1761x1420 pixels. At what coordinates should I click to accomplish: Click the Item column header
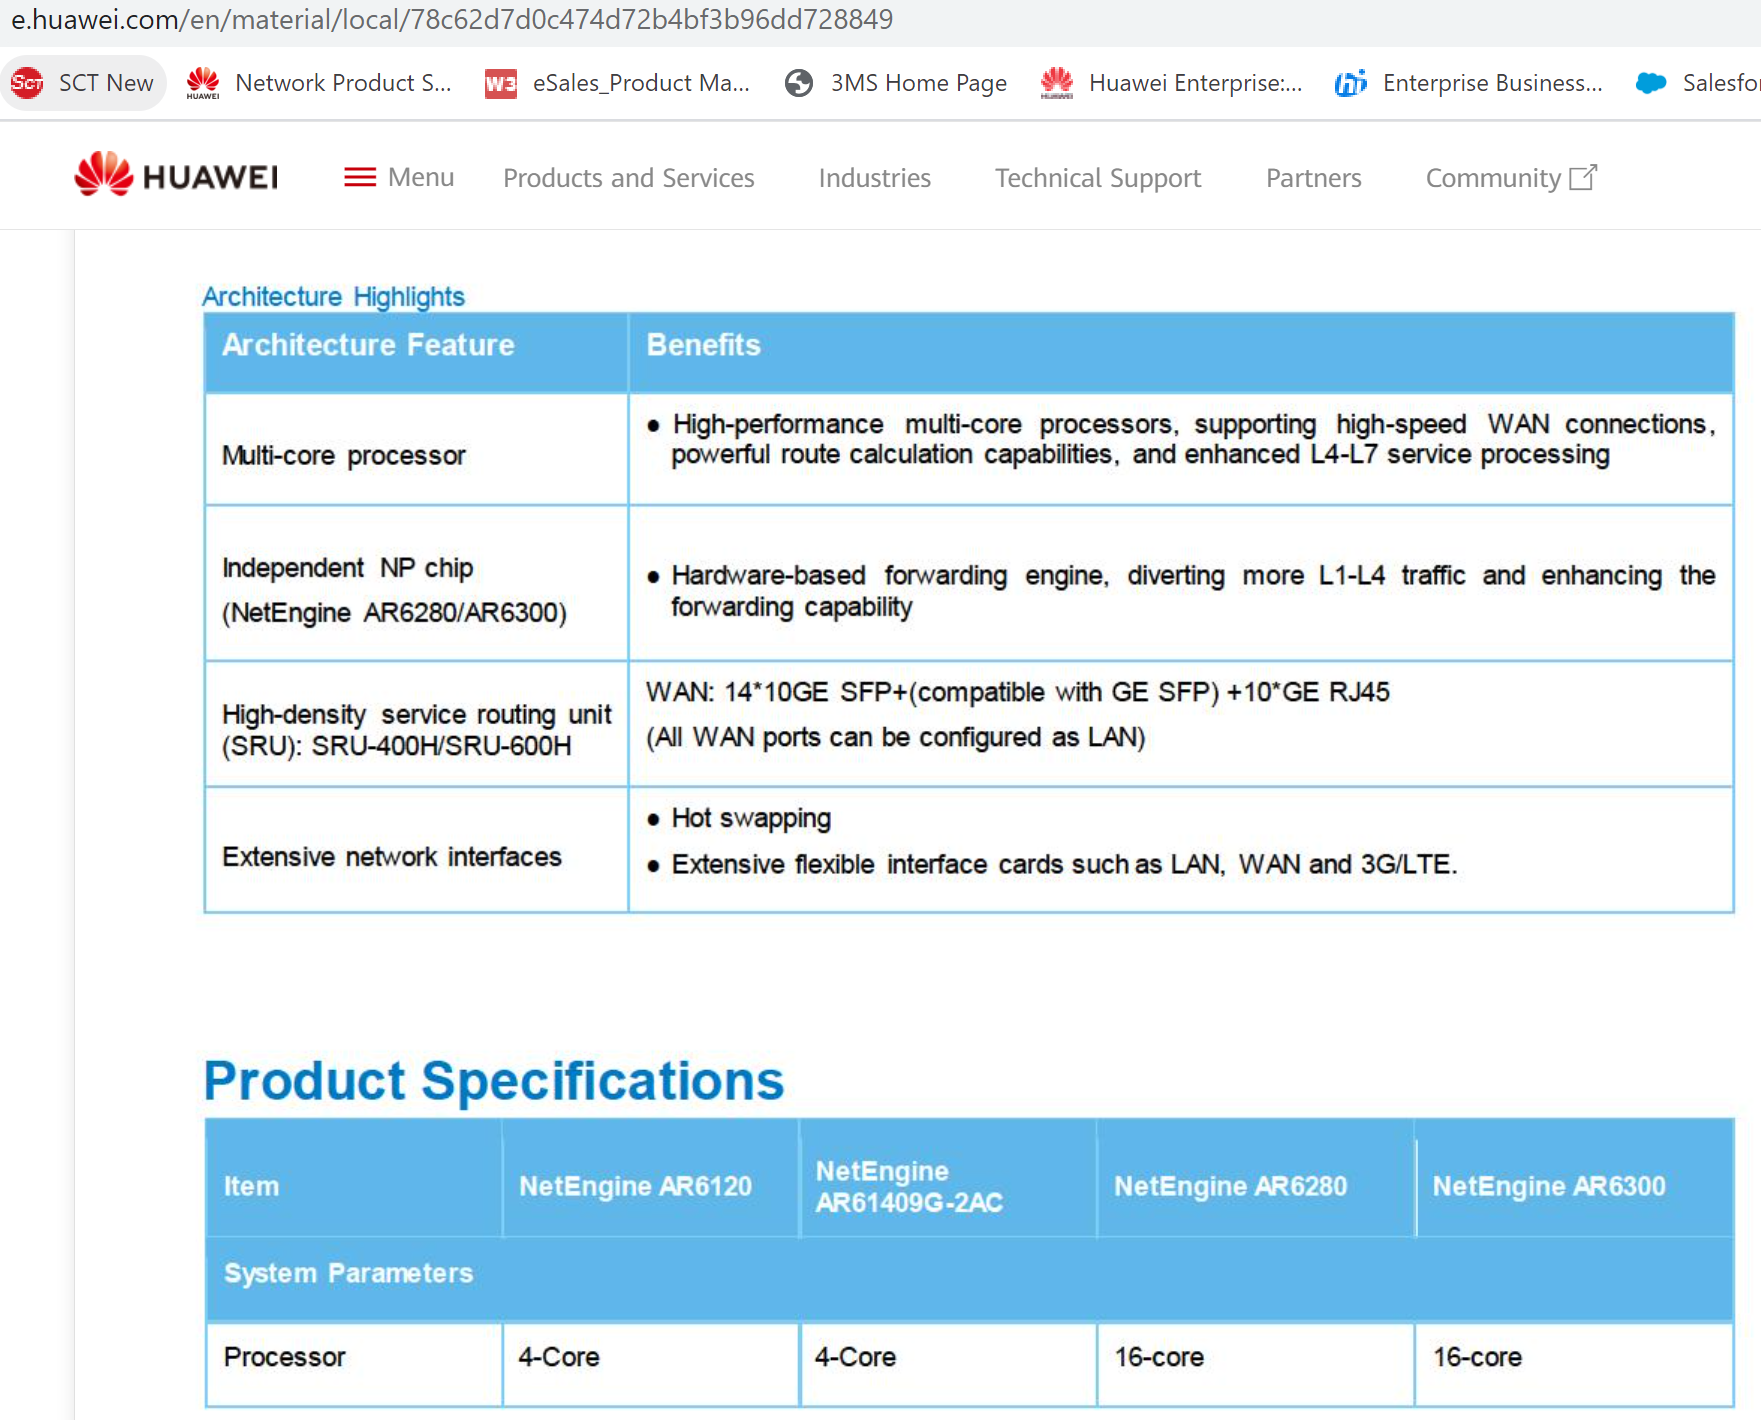[354, 1178]
